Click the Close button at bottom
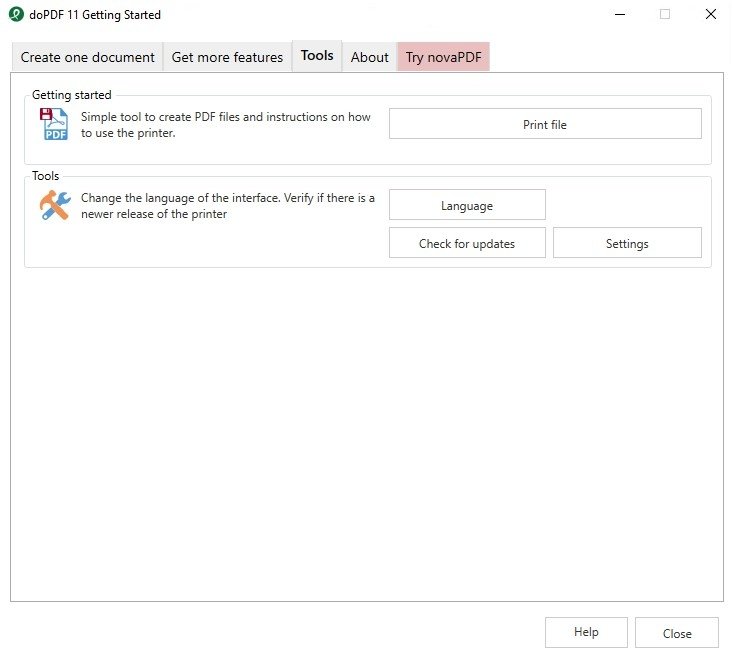This screenshot has height=659, width=733. coord(677,632)
